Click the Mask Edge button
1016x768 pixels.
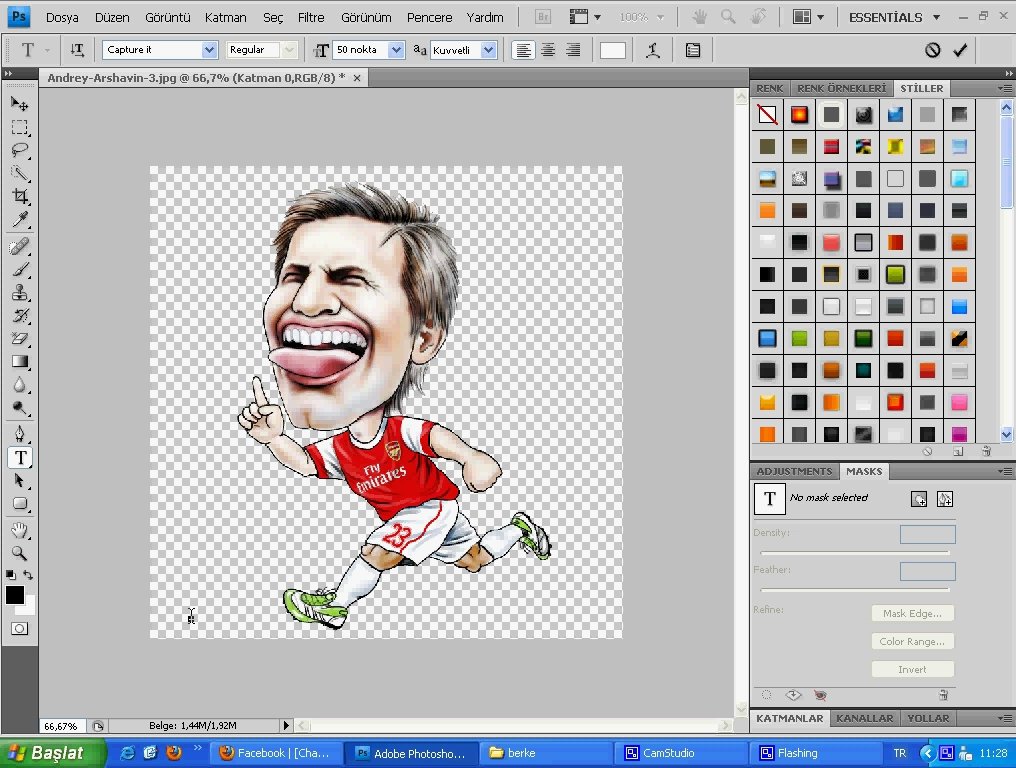pyautogui.click(x=912, y=613)
